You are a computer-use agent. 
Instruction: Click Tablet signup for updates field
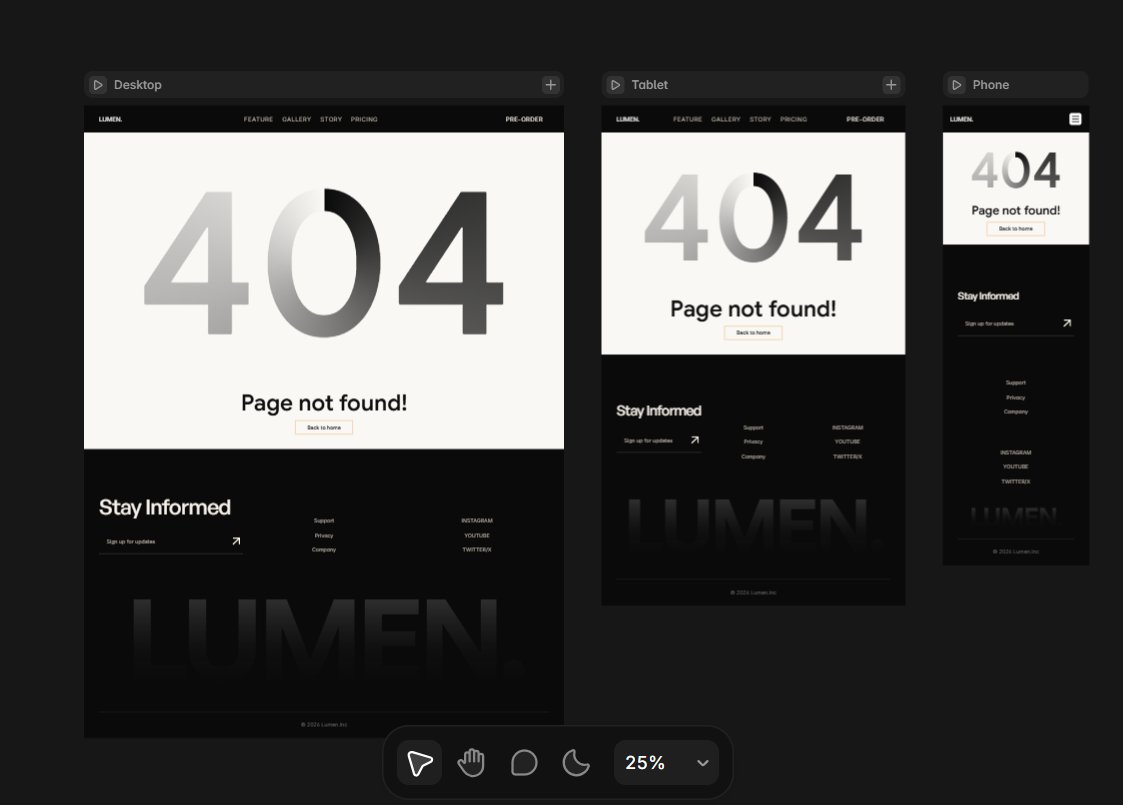tap(658, 440)
